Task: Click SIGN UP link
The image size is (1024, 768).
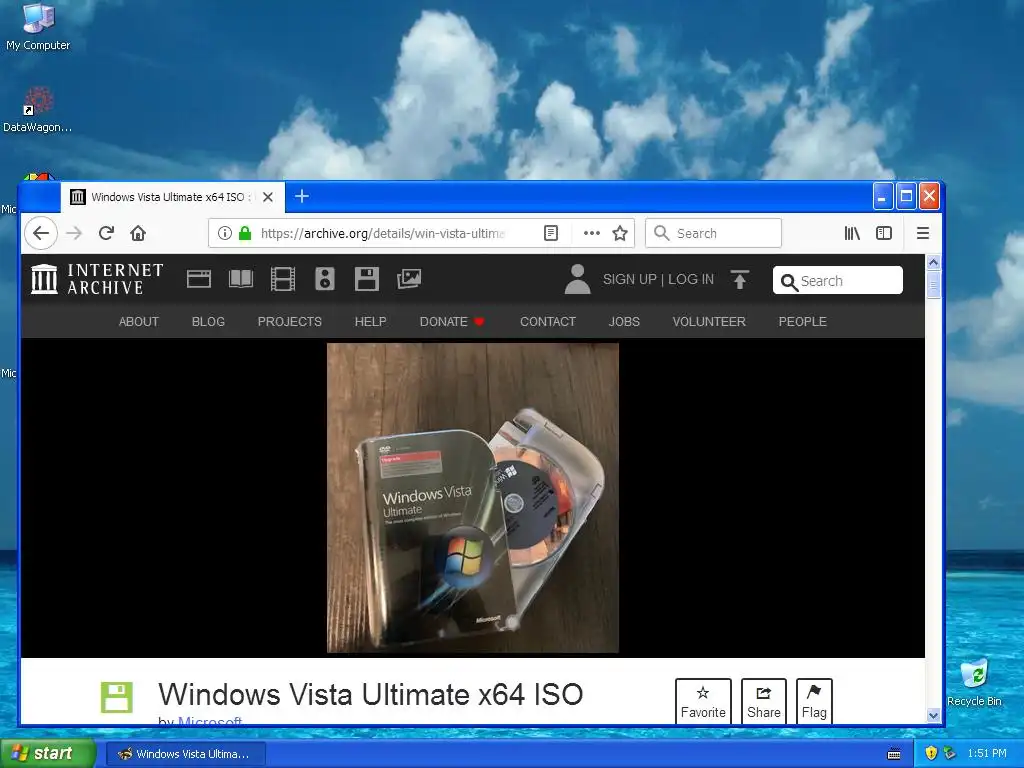Action: tap(629, 280)
